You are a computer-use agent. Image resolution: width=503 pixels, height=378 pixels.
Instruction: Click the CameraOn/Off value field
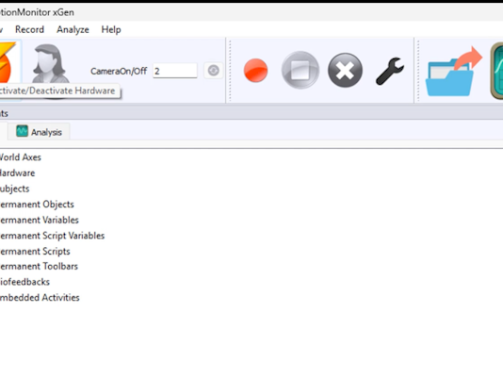pyautogui.click(x=175, y=71)
